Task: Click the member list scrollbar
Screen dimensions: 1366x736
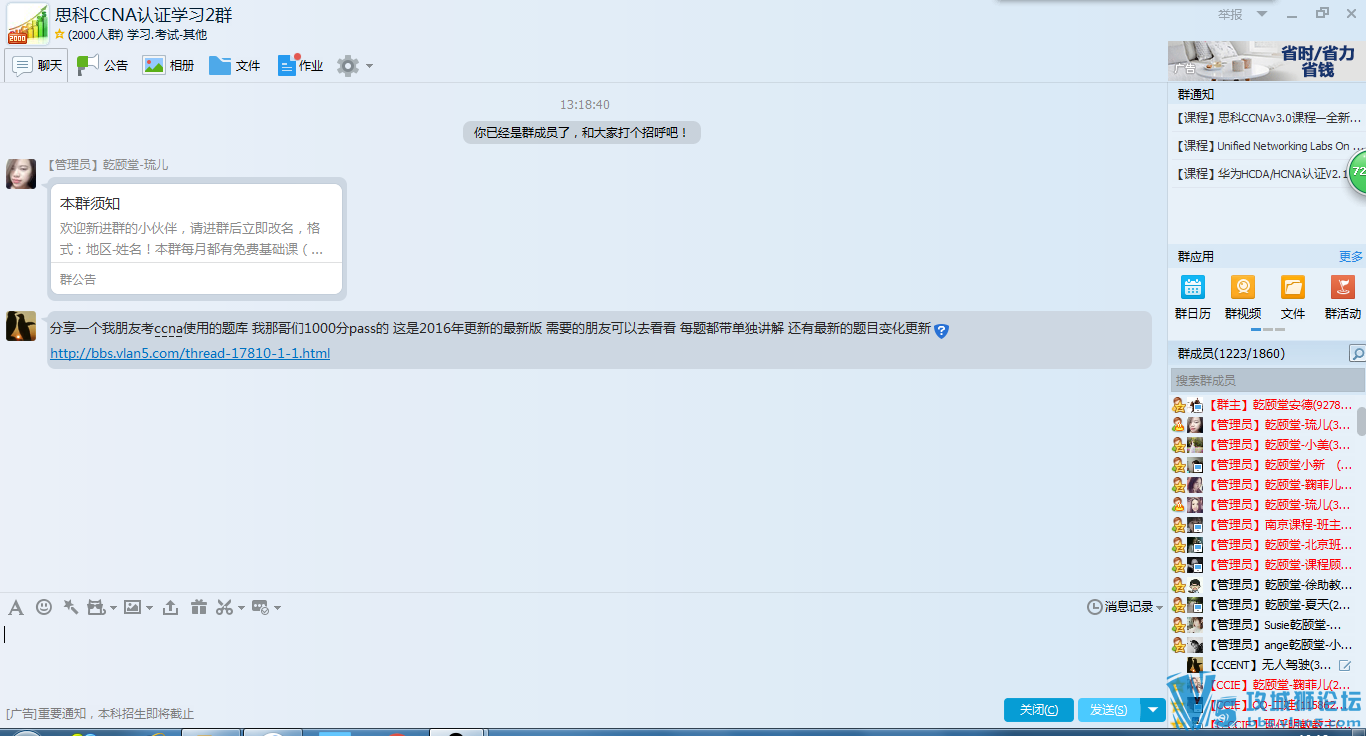Action: 1361,420
